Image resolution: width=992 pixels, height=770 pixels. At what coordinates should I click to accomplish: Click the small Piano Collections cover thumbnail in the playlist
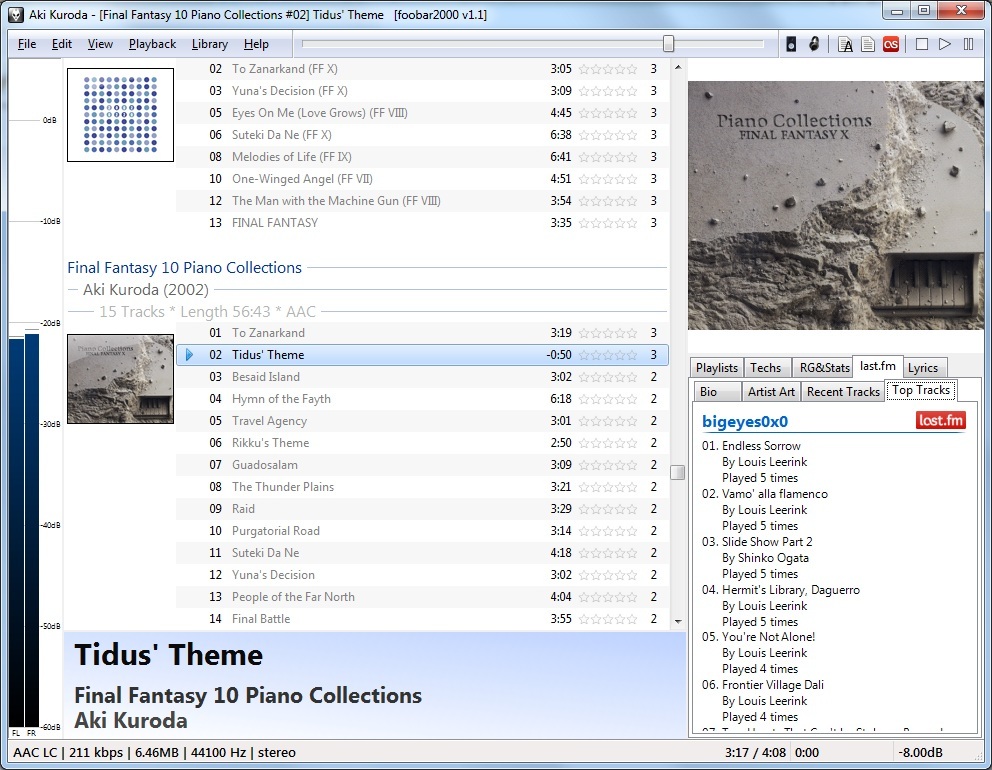click(x=120, y=379)
